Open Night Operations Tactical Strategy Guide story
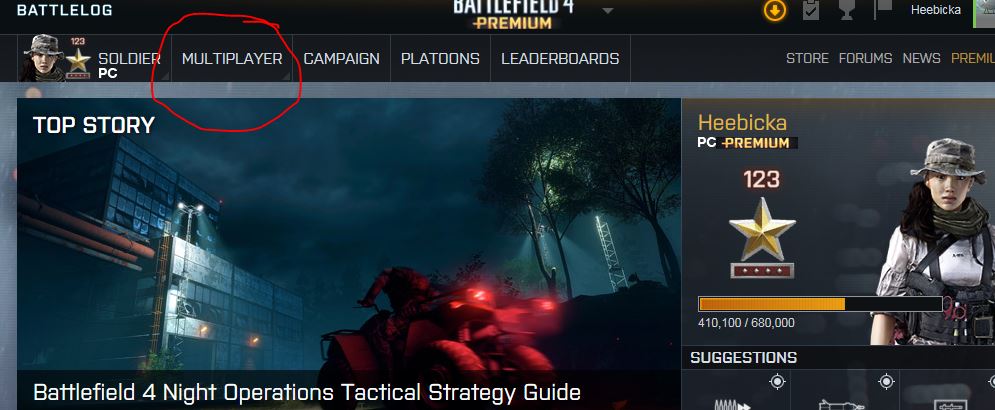This screenshot has width=995, height=410. coord(306,392)
